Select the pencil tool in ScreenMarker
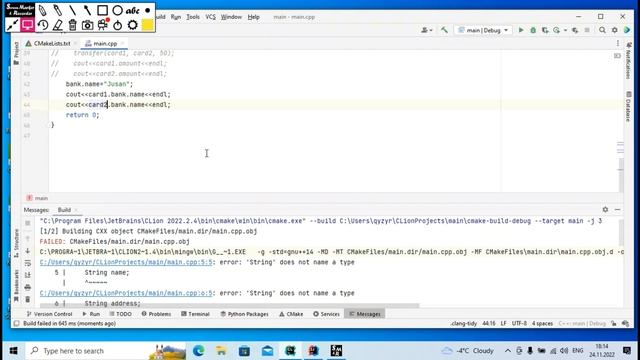The width and height of the screenshot is (640, 360). (x=42, y=10)
